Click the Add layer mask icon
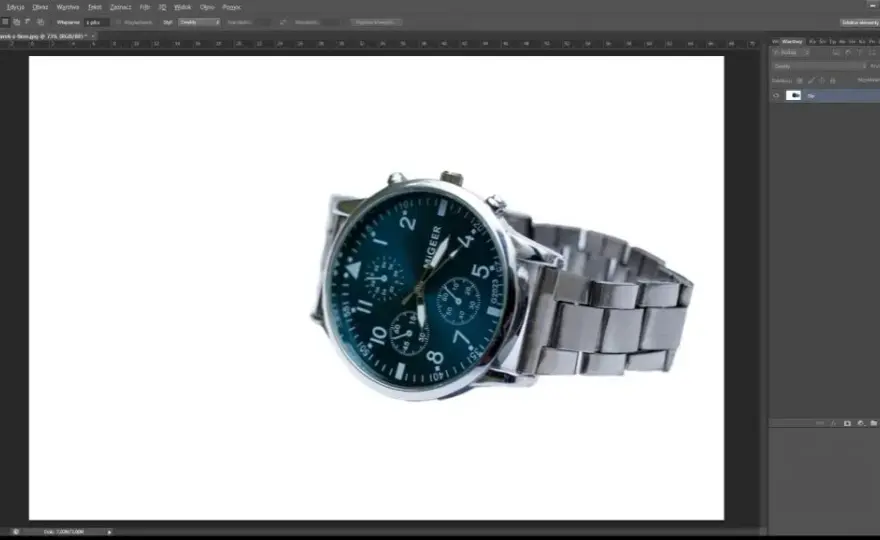880x540 pixels. (847, 423)
